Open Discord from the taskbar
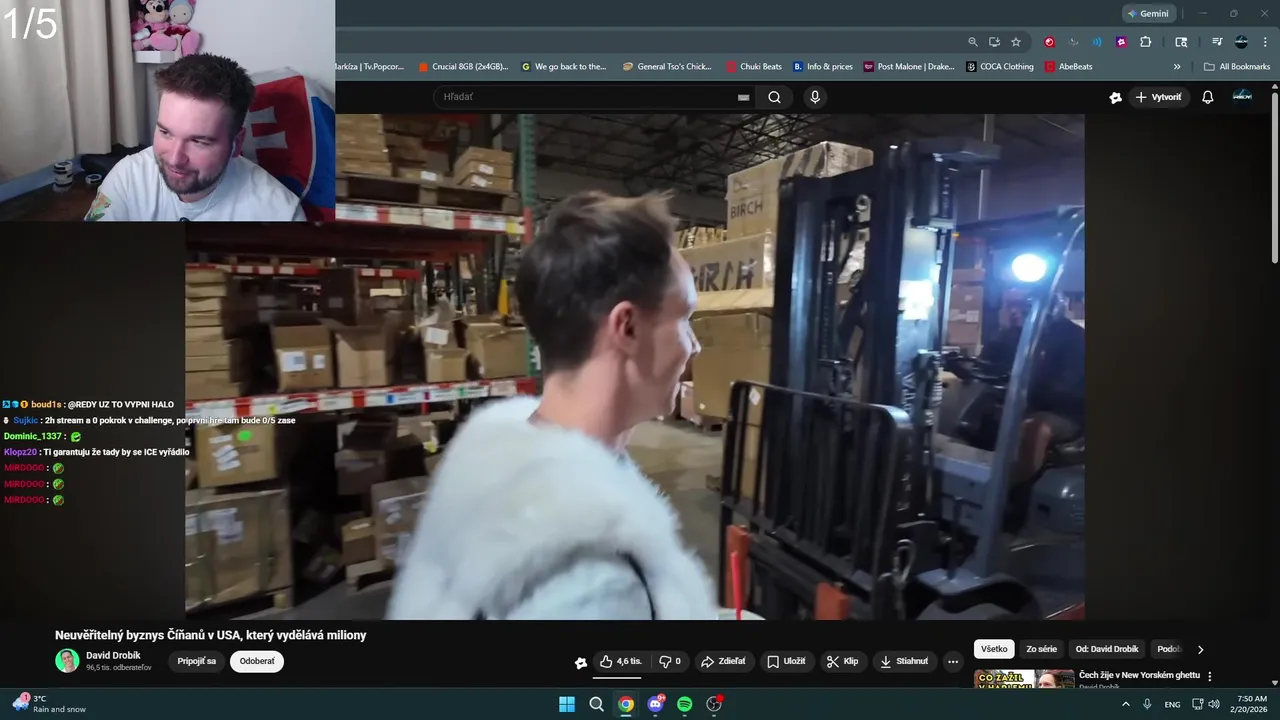1280x720 pixels. [656, 704]
